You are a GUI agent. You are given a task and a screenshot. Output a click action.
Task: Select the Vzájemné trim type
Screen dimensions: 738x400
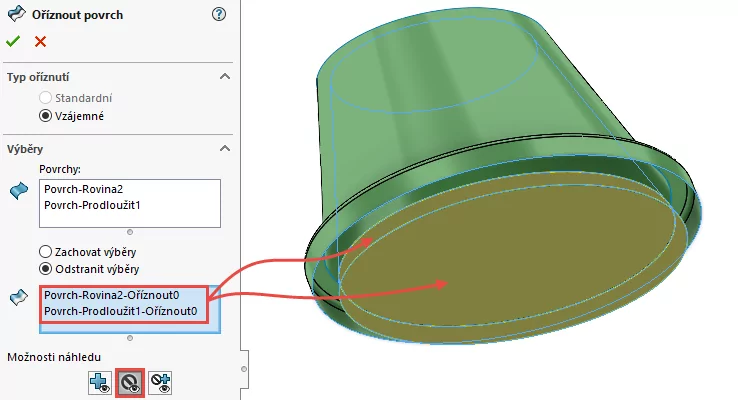(x=45, y=116)
